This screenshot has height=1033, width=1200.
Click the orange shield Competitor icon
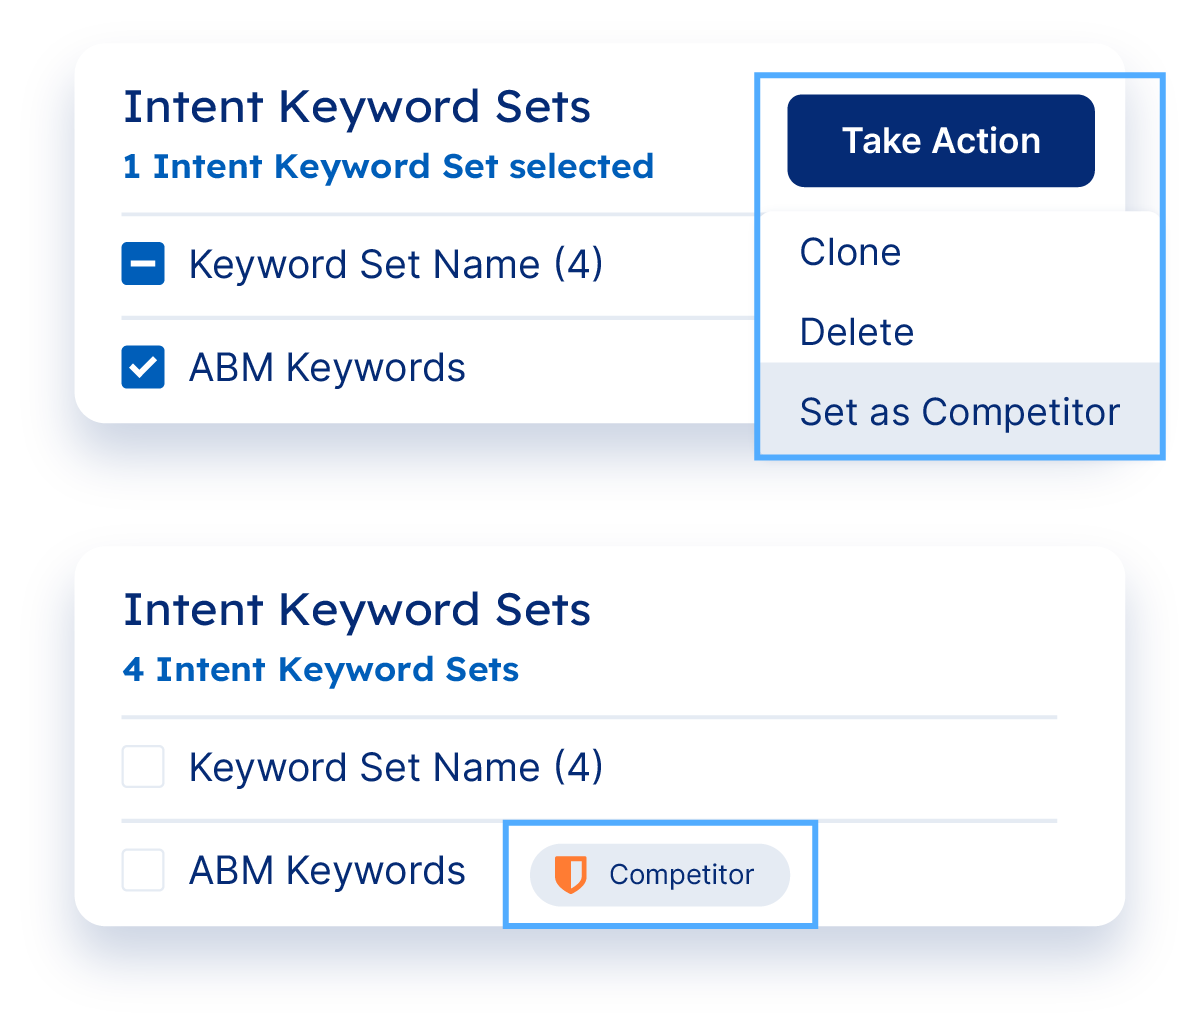pos(570,874)
